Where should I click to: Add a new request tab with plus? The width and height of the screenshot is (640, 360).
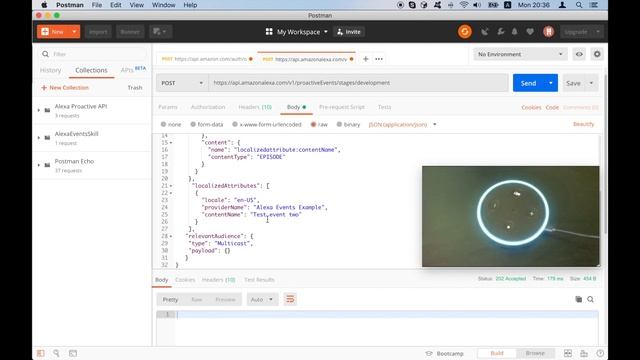[366, 59]
